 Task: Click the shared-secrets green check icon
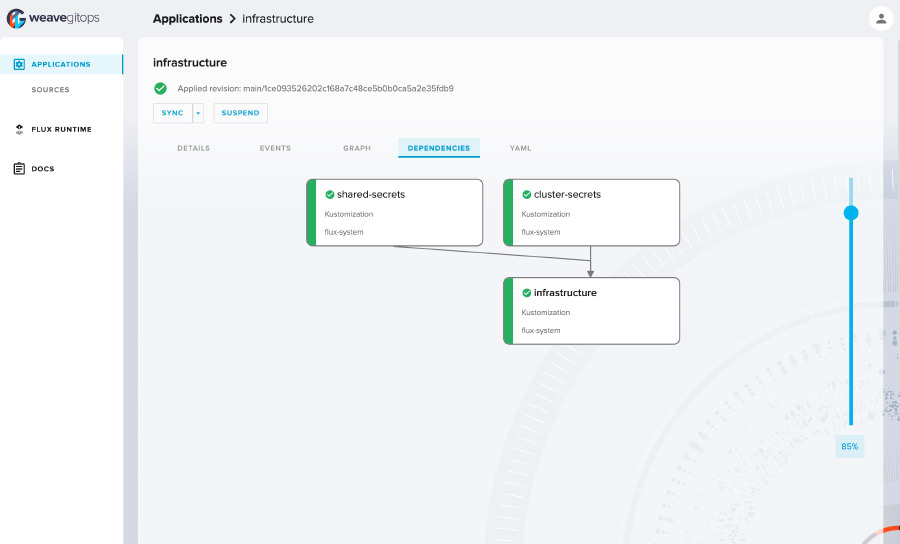pyautogui.click(x=329, y=194)
